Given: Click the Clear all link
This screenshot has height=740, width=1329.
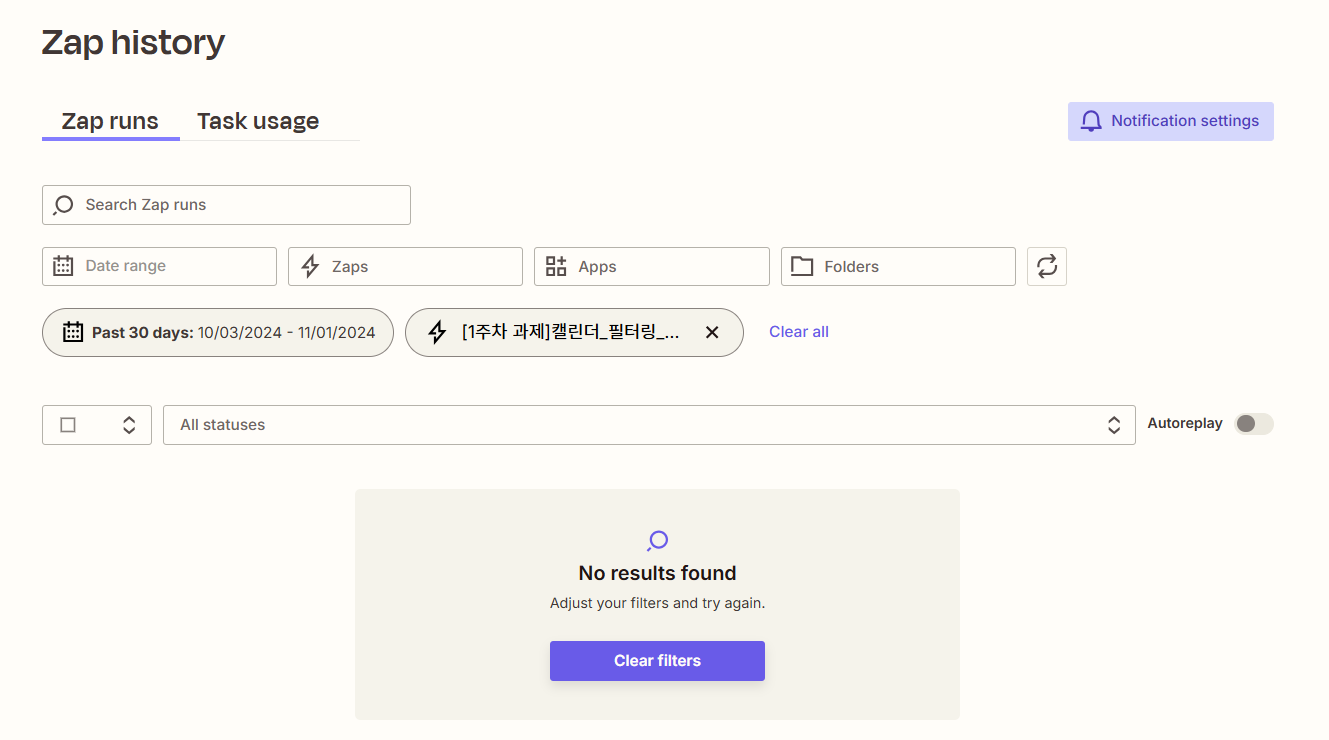Looking at the screenshot, I should click(x=799, y=332).
